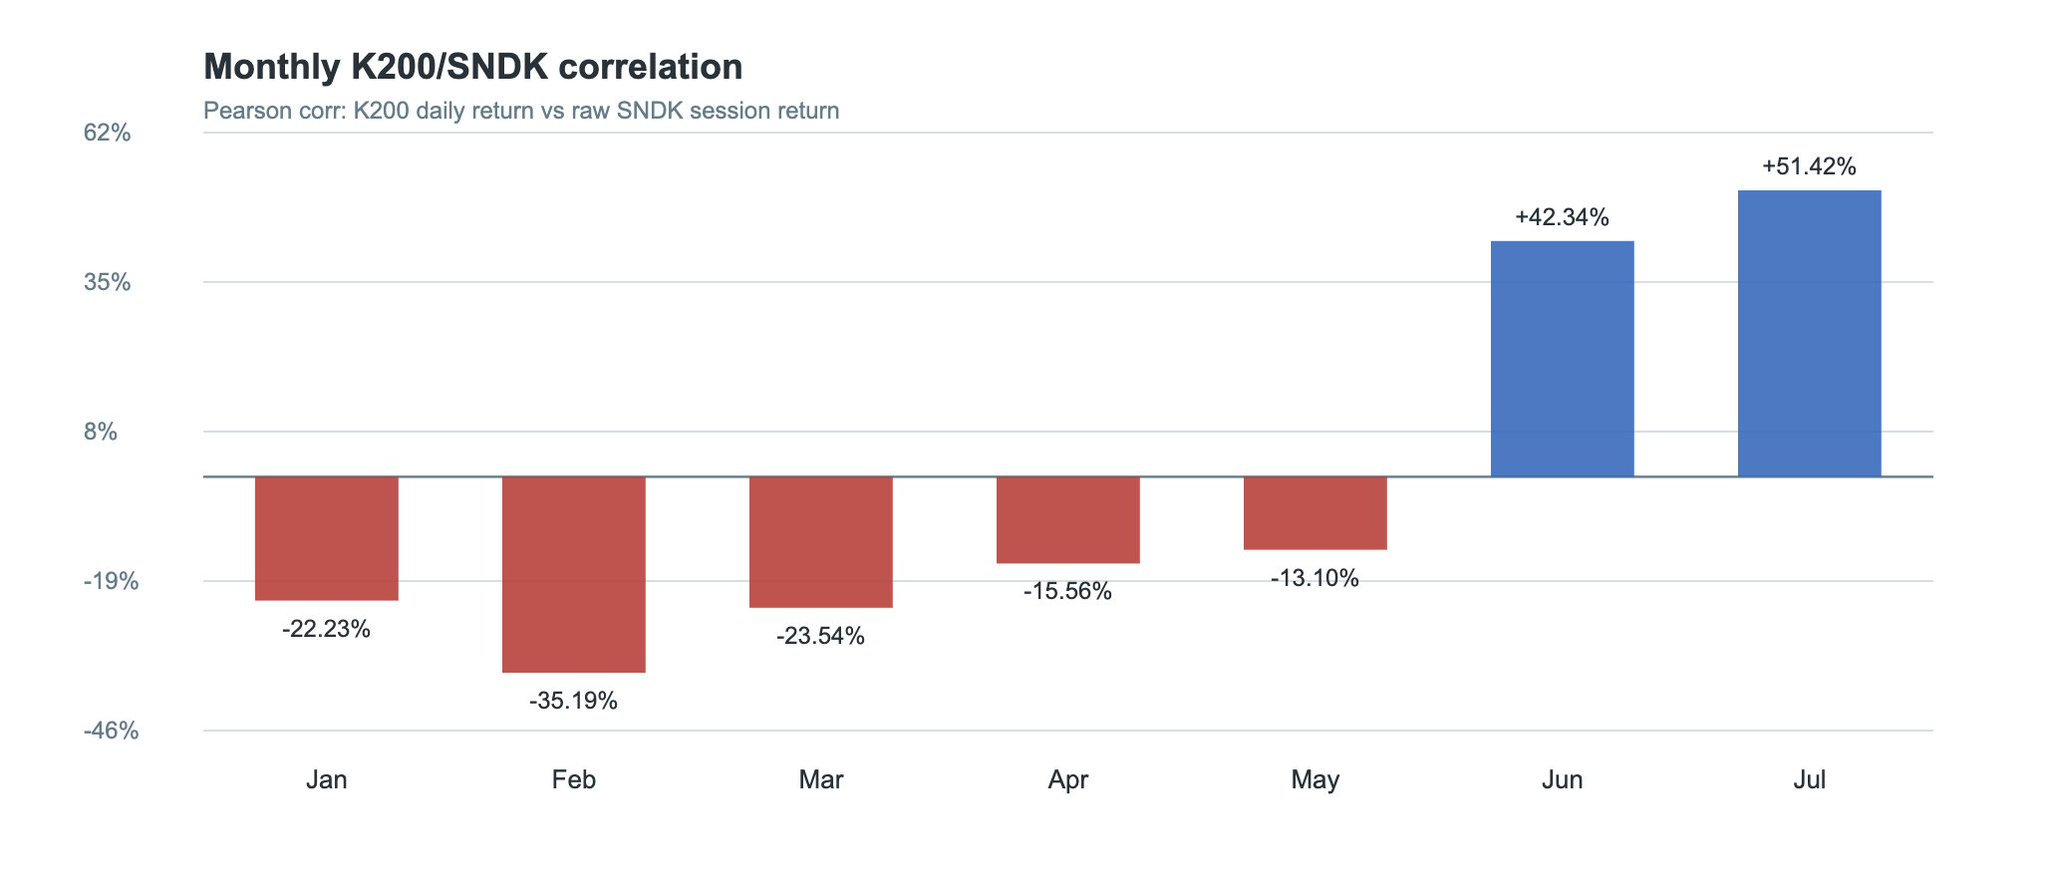Image resolution: width=2047 pixels, height=895 pixels.
Task: Select the Mar negative bar
Action: (x=821, y=542)
